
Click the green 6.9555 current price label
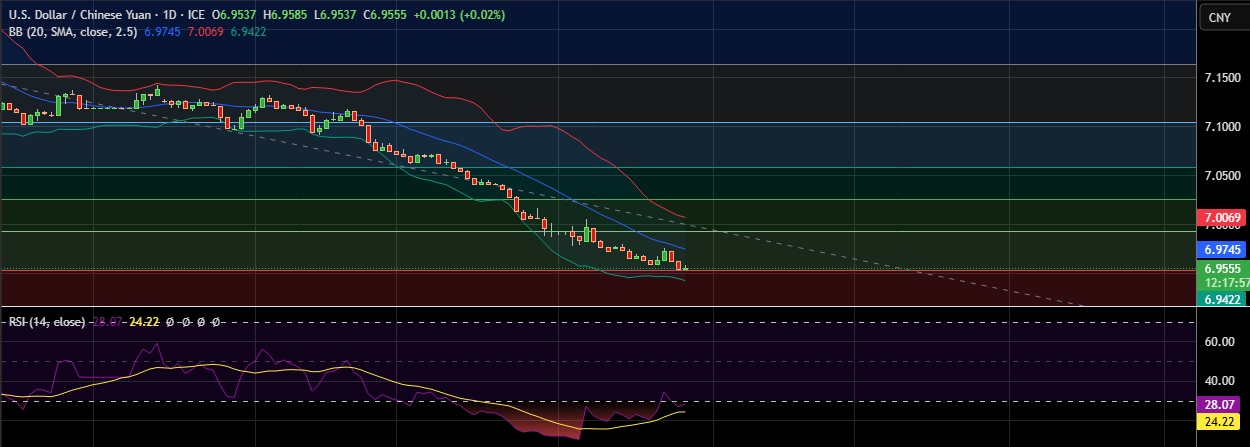click(1223, 269)
